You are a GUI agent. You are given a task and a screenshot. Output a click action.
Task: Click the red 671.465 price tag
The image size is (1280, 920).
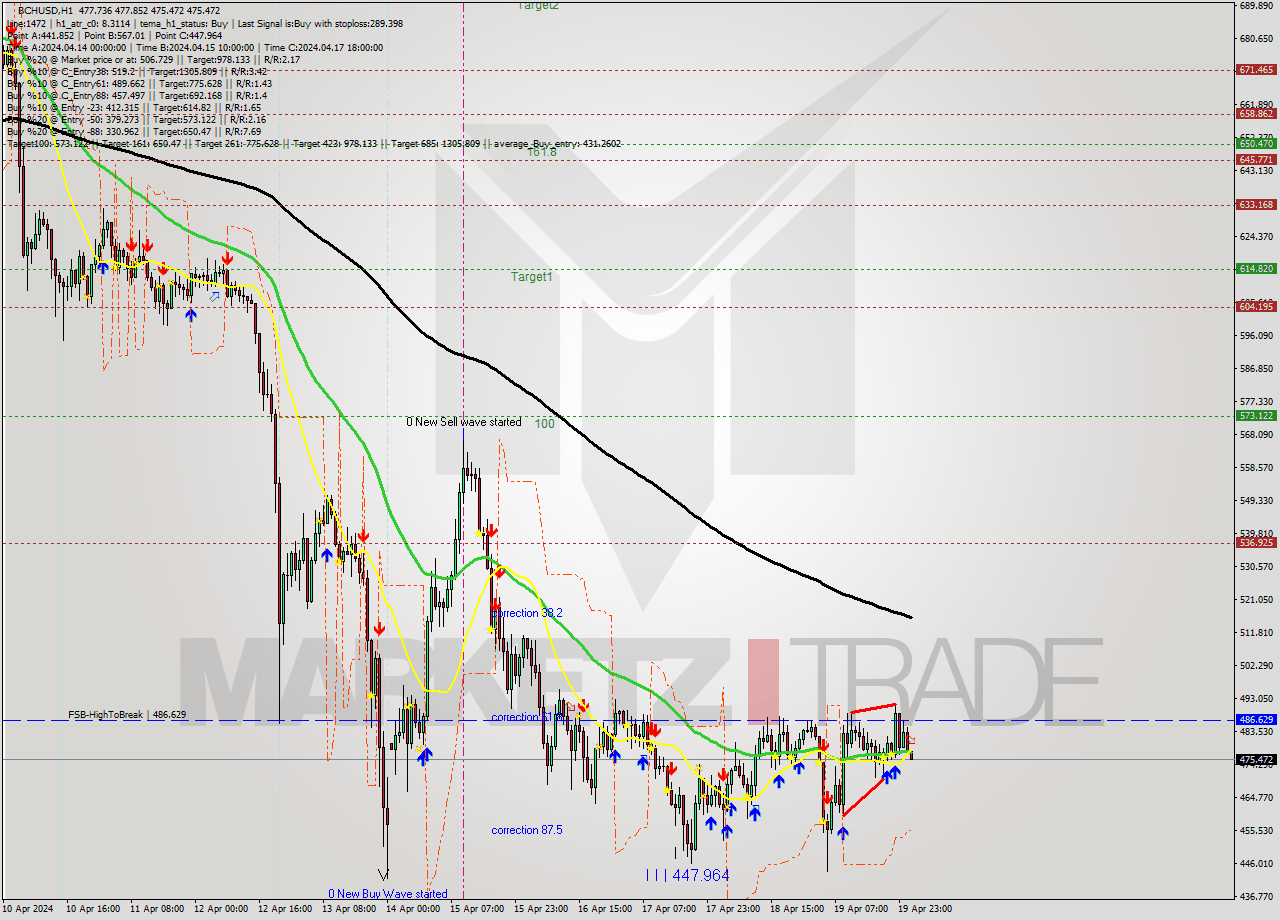coord(1256,70)
